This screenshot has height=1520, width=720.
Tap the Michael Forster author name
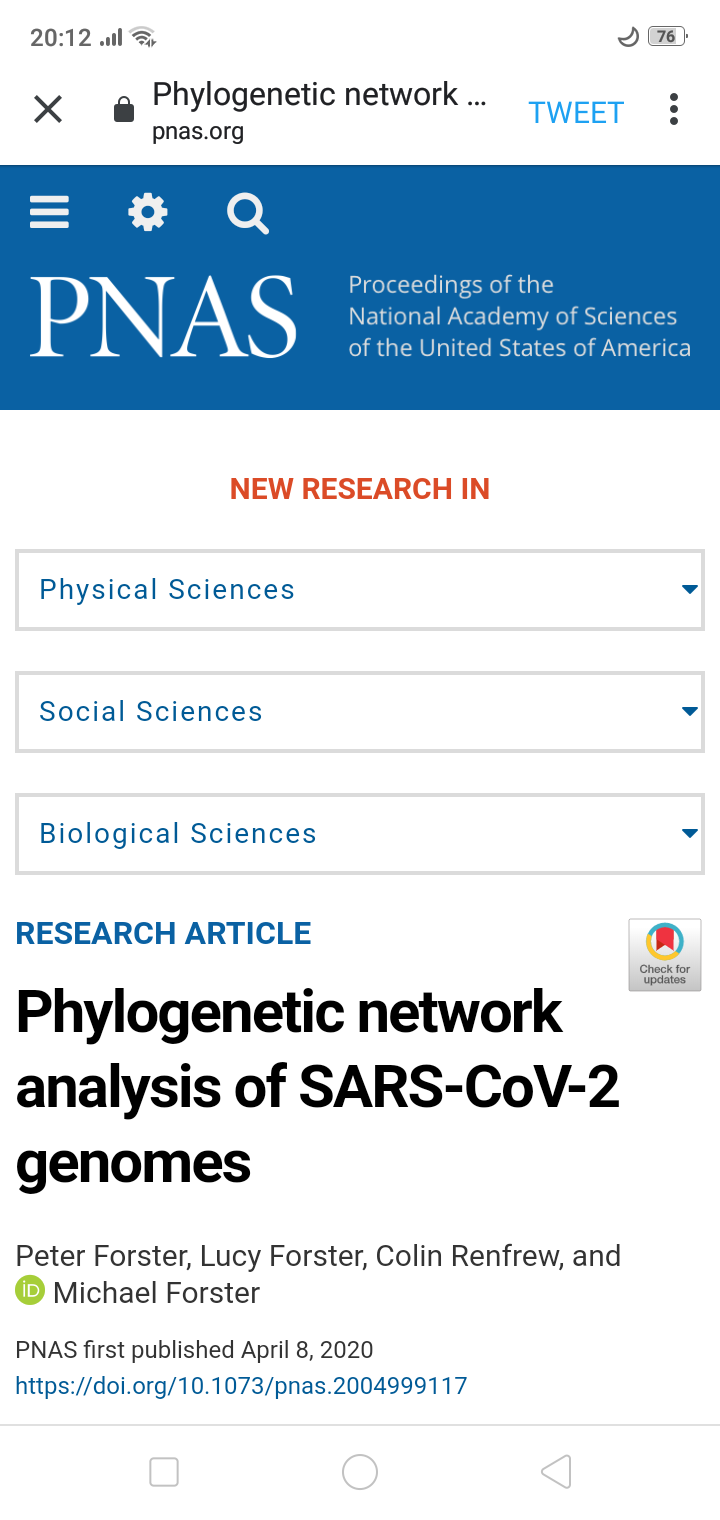tap(157, 1293)
